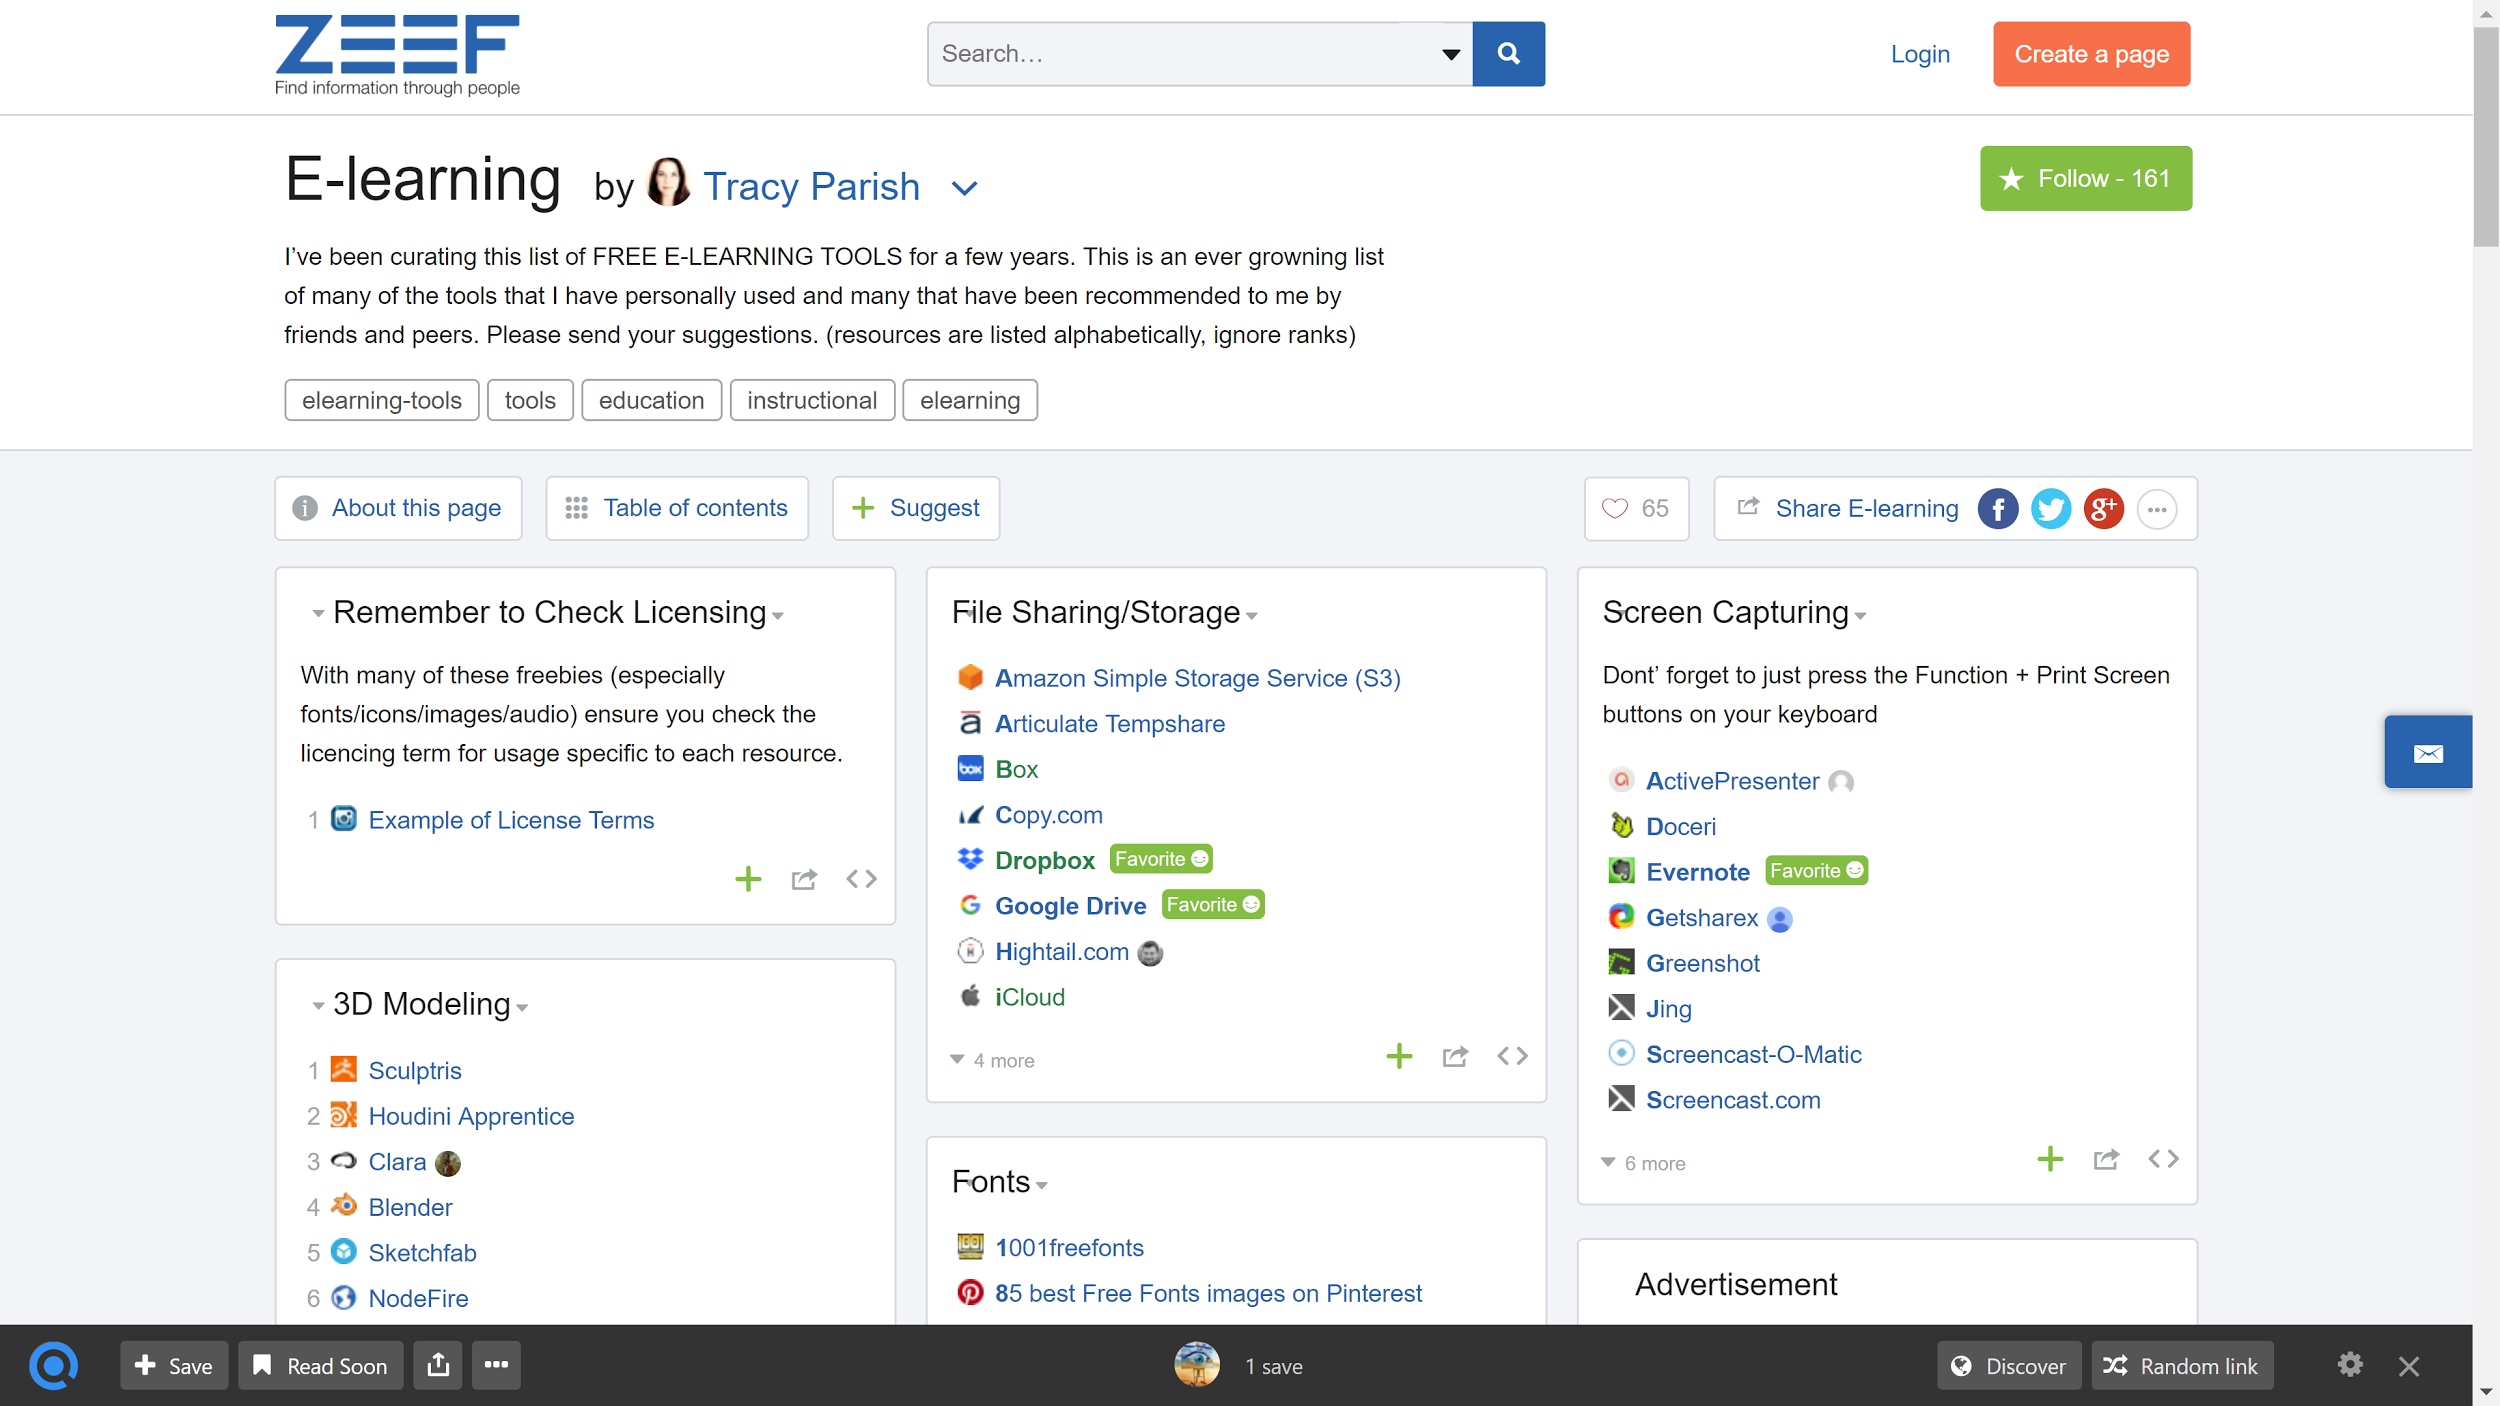This screenshot has height=1406, width=2500.
Task: Toggle Follow - 161 button
Action: [2085, 179]
